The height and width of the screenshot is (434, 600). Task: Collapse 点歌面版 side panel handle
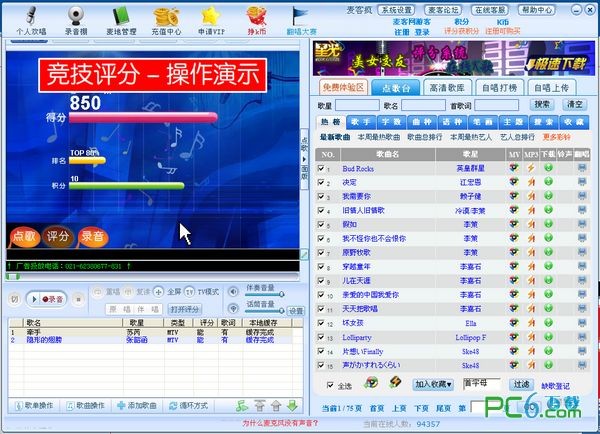pos(305,159)
